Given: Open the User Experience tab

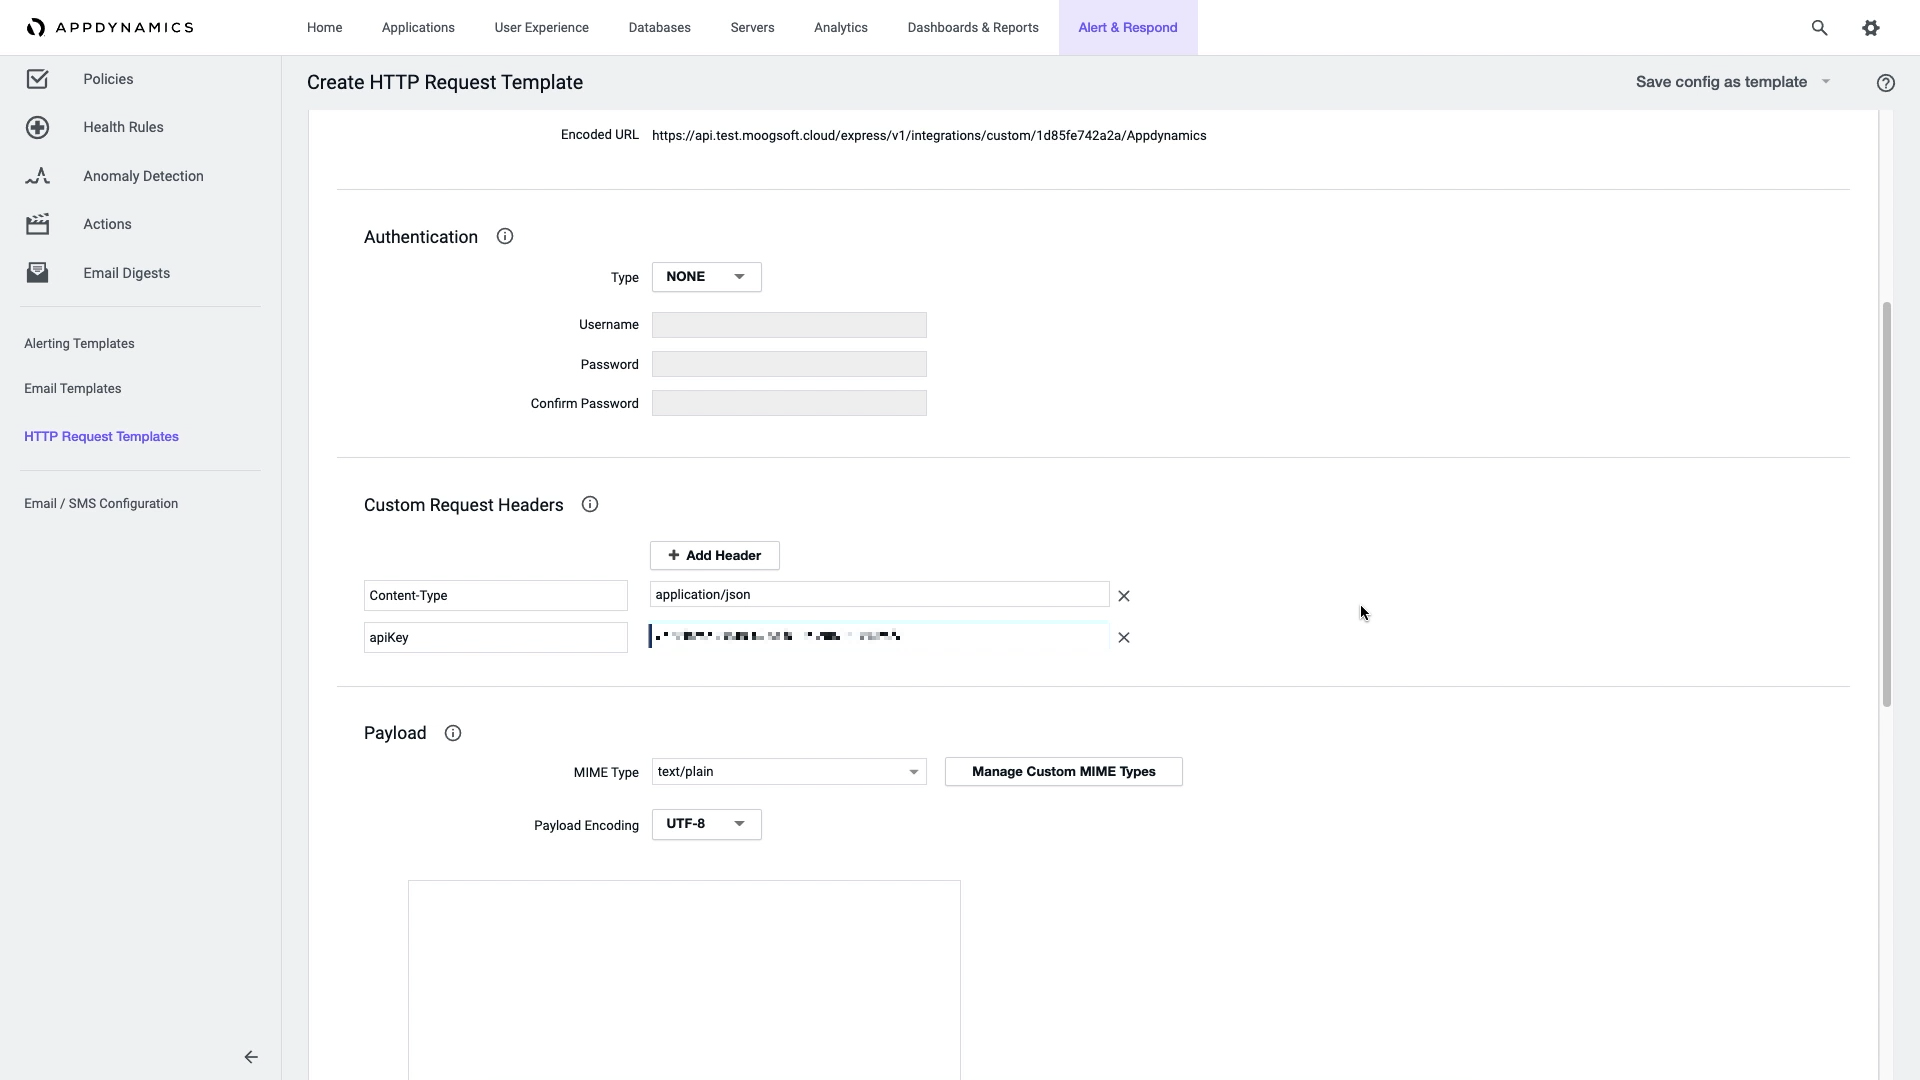Looking at the screenshot, I should tap(541, 28).
